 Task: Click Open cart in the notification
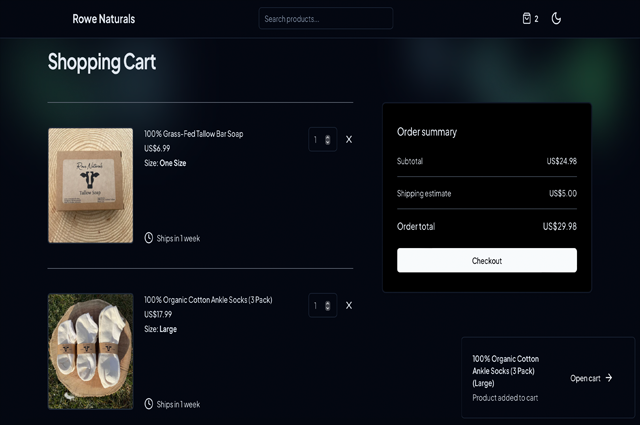click(585, 378)
